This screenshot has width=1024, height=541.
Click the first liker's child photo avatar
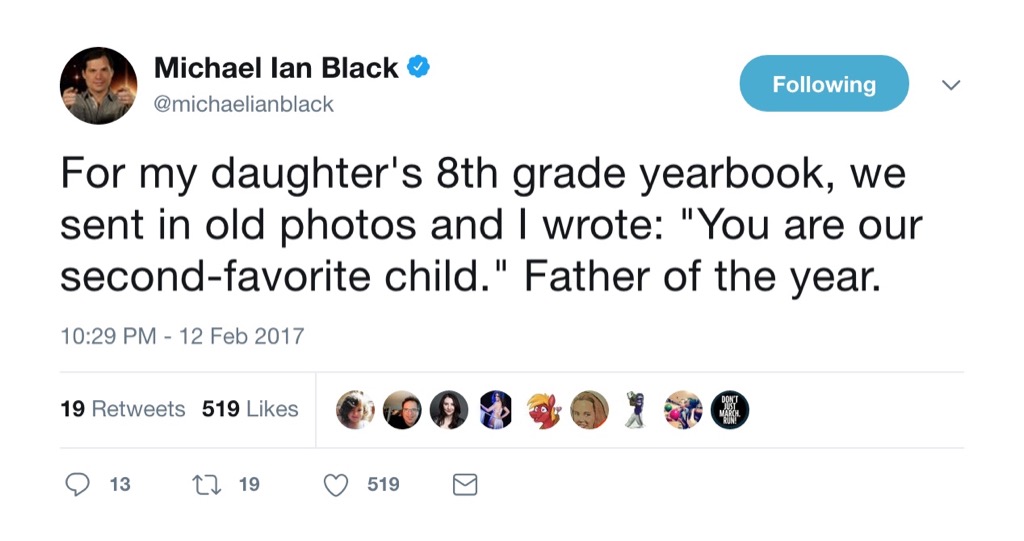tap(355, 410)
